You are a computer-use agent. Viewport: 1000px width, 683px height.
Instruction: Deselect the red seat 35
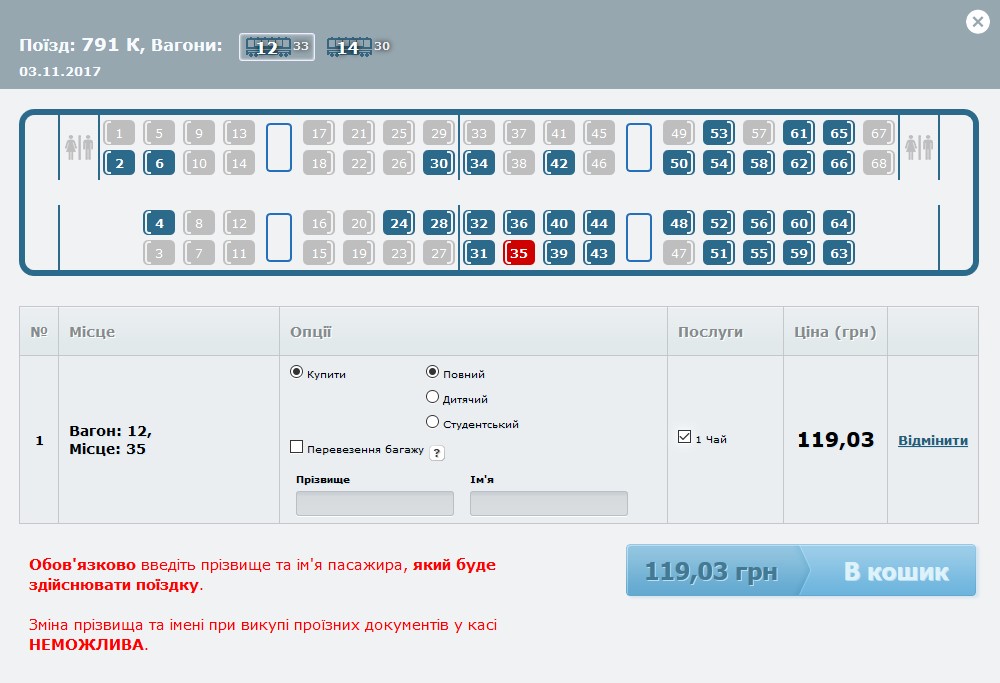click(519, 253)
